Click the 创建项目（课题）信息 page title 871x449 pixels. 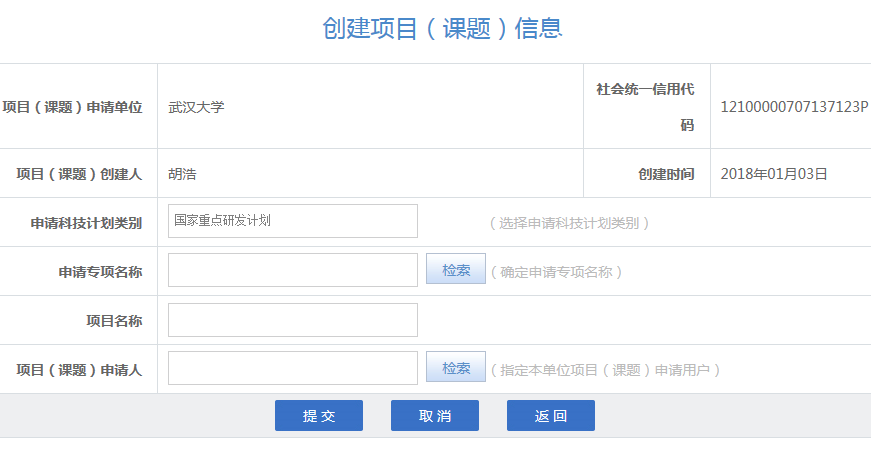pos(442,28)
